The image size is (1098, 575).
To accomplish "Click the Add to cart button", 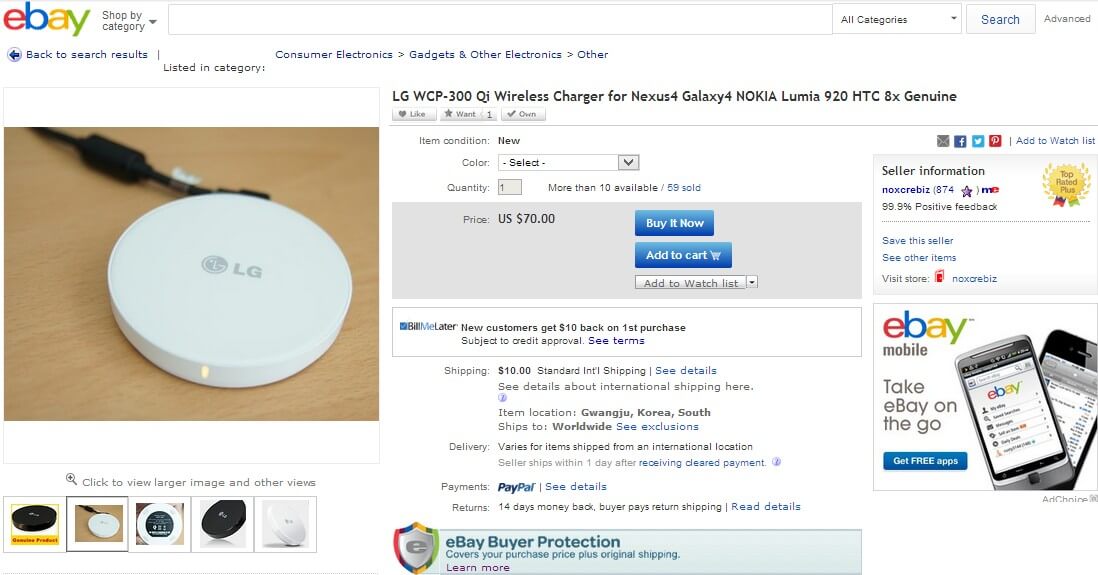I will click(x=683, y=255).
